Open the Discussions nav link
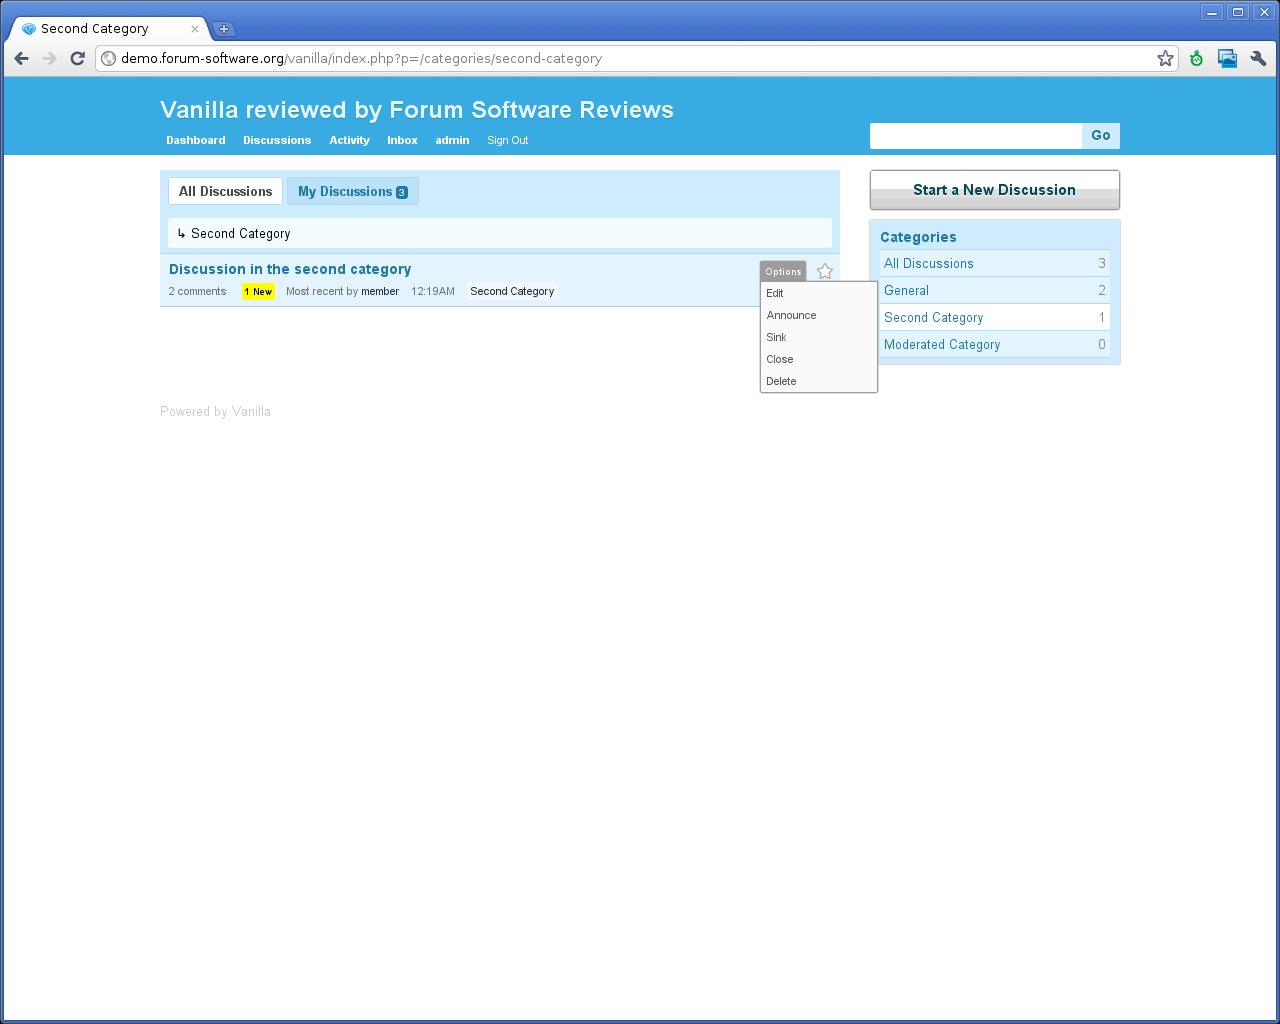 (x=277, y=140)
